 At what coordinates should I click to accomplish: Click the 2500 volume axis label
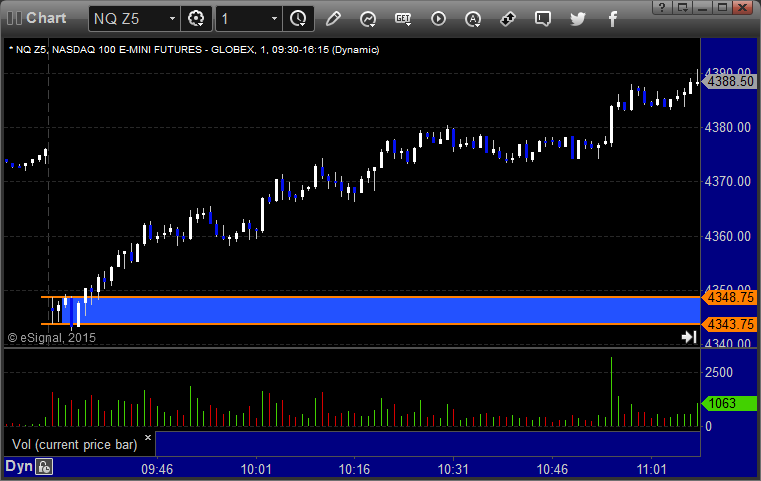coord(719,372)
